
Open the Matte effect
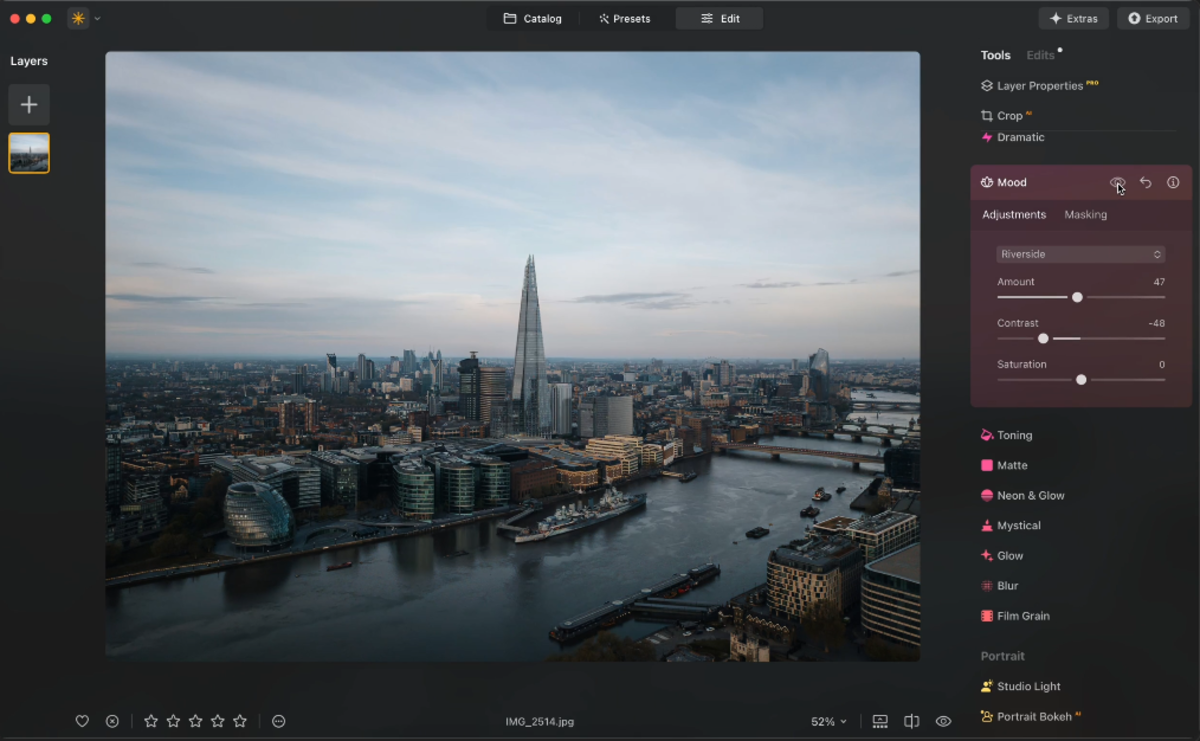(1010, 465)
